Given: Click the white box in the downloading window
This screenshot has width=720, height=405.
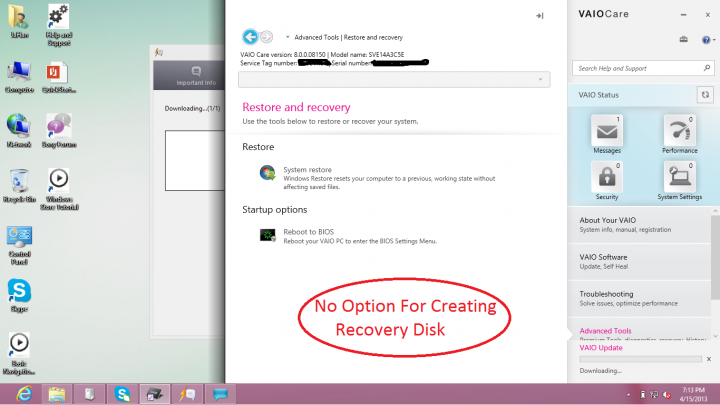Looking at the screenshot, I should pos(195,160).
